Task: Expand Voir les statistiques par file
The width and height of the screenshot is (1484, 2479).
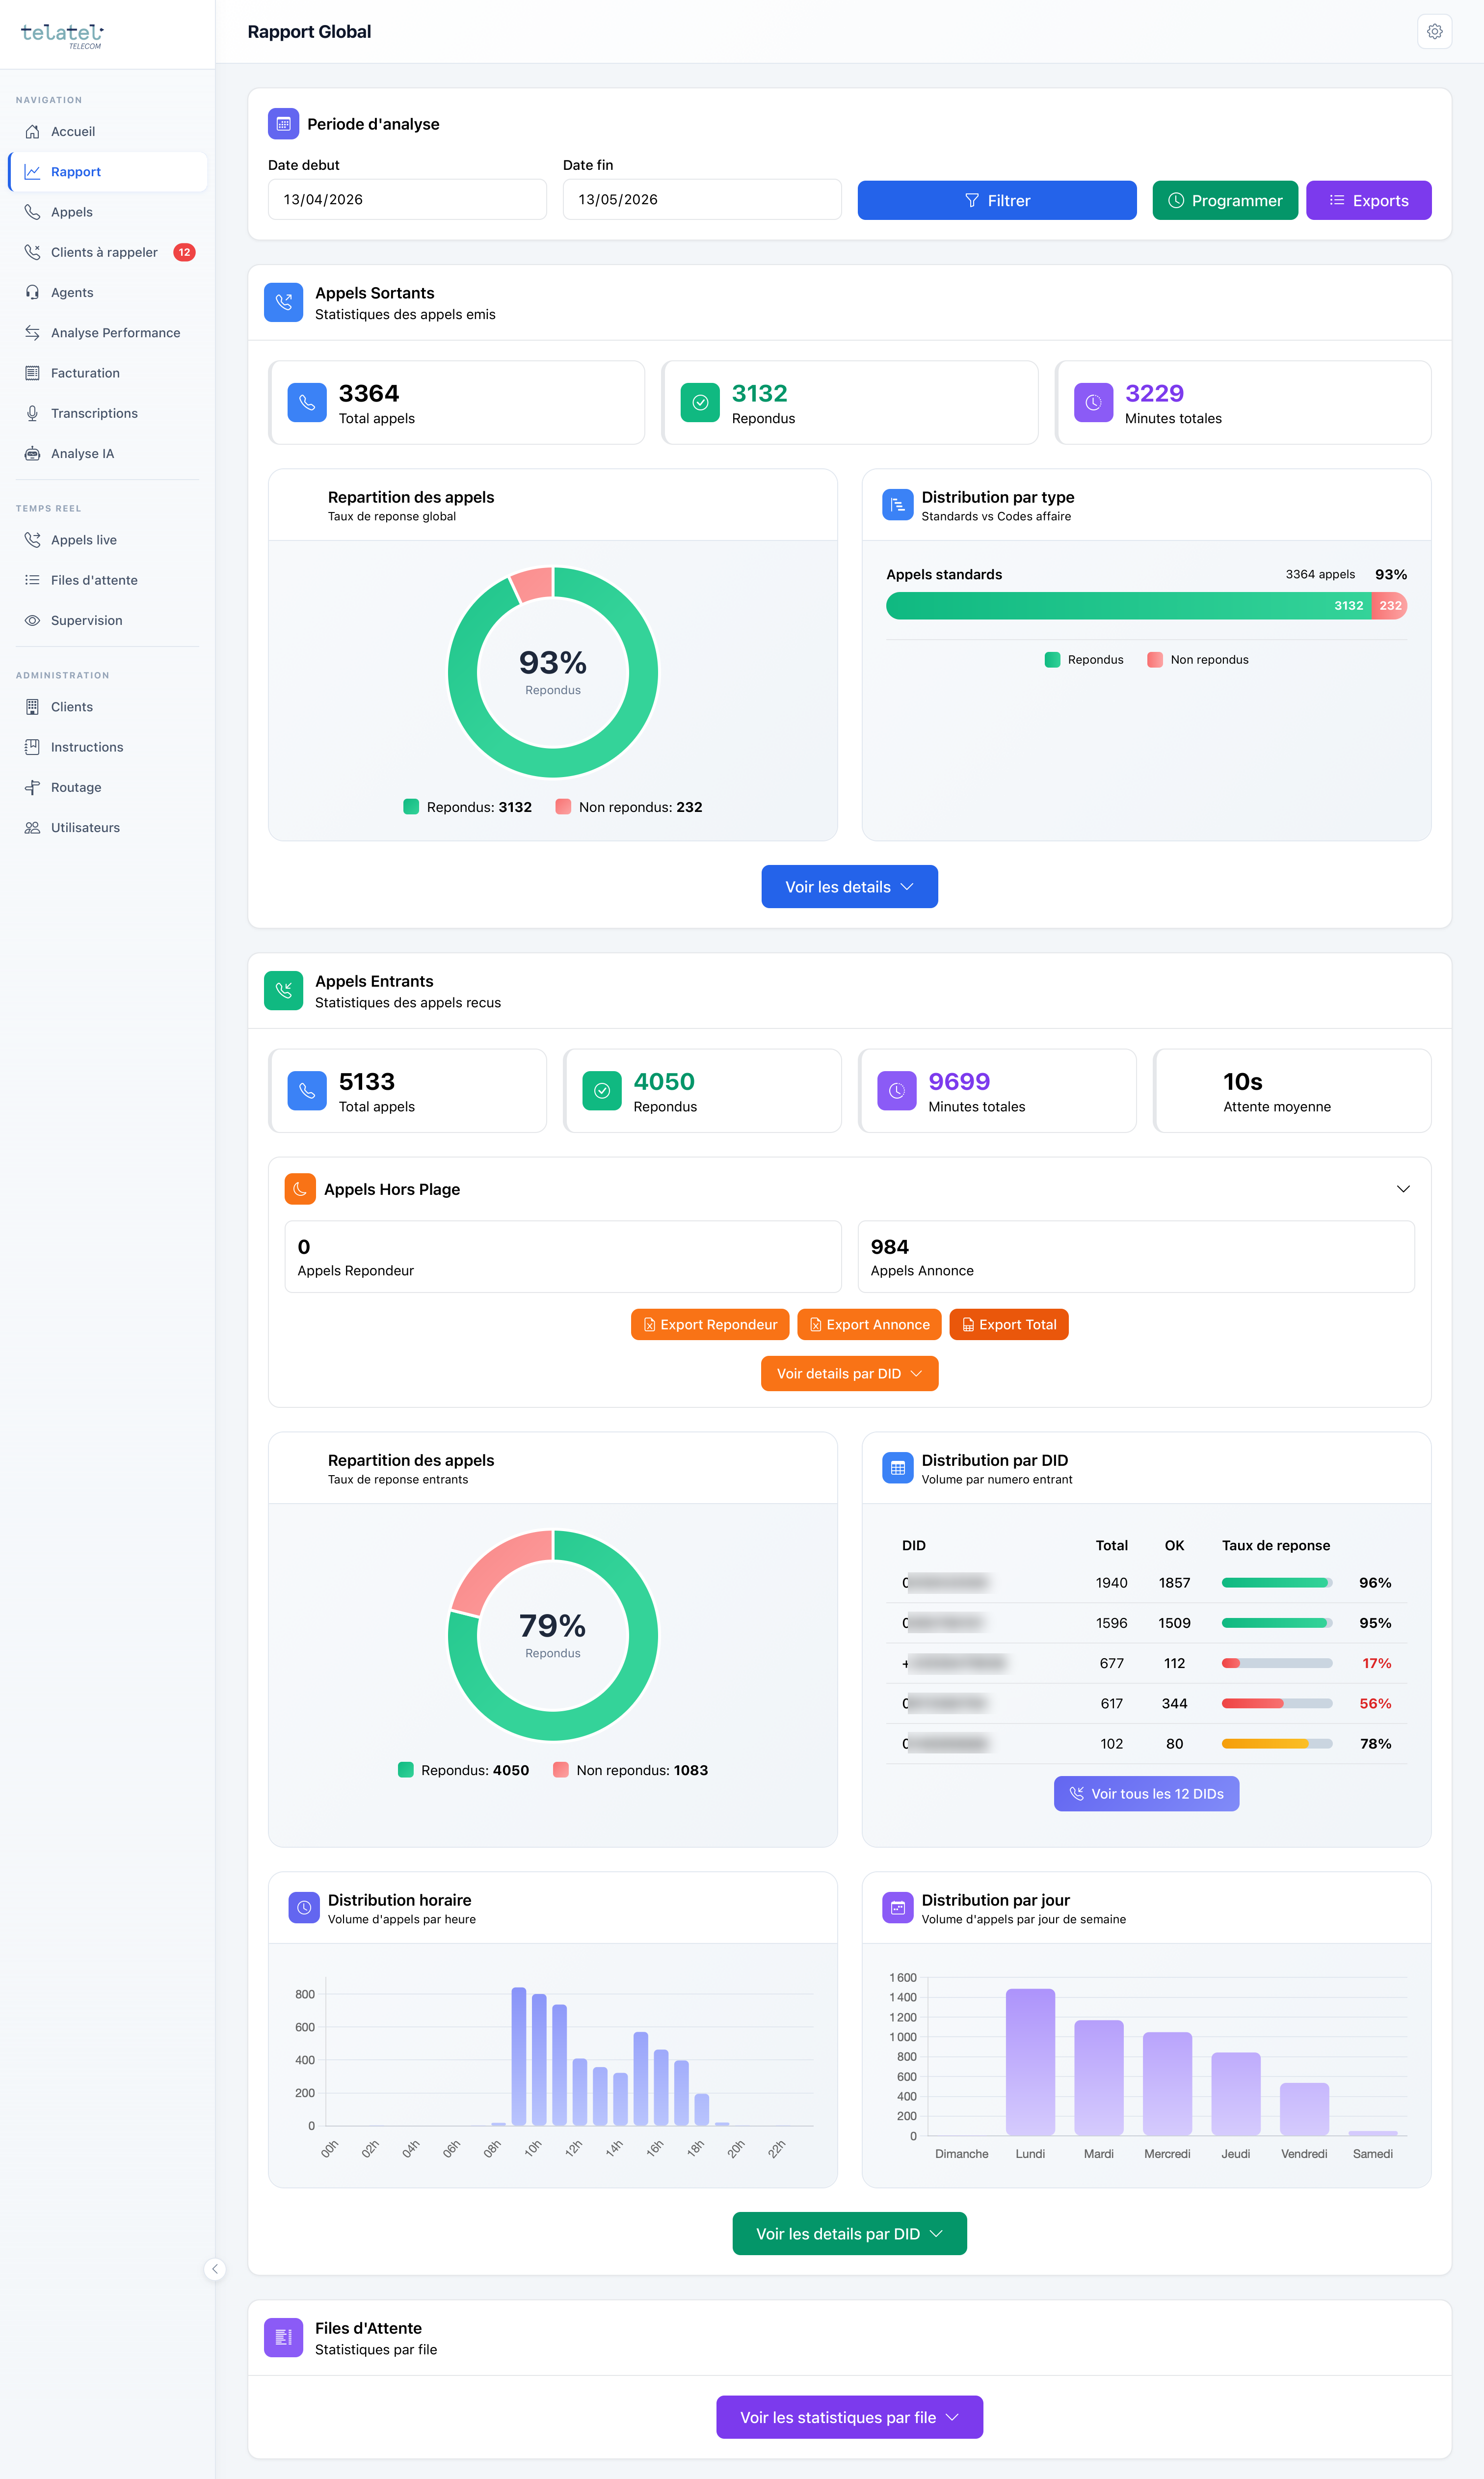Action: point(849,2417)
